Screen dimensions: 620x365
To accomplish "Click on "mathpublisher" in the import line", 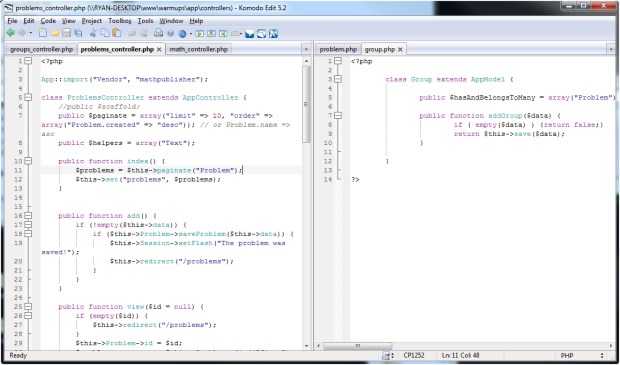I will pyautogui.click(x=169, y=79).
